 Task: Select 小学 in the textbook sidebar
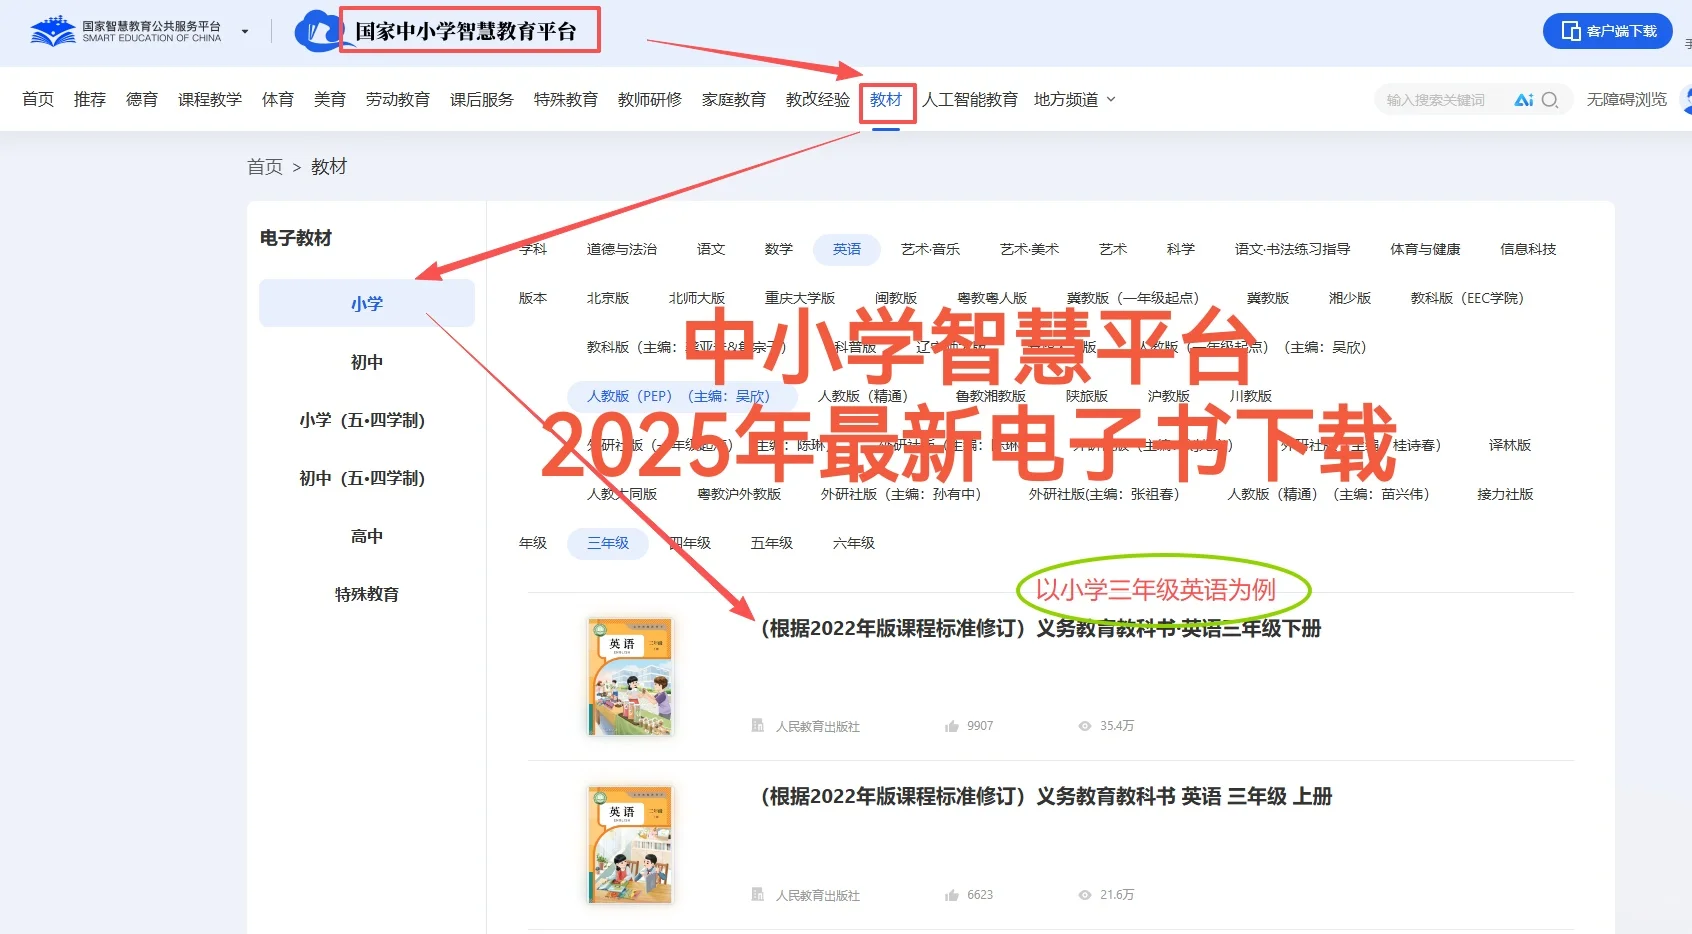pos(367,303)
